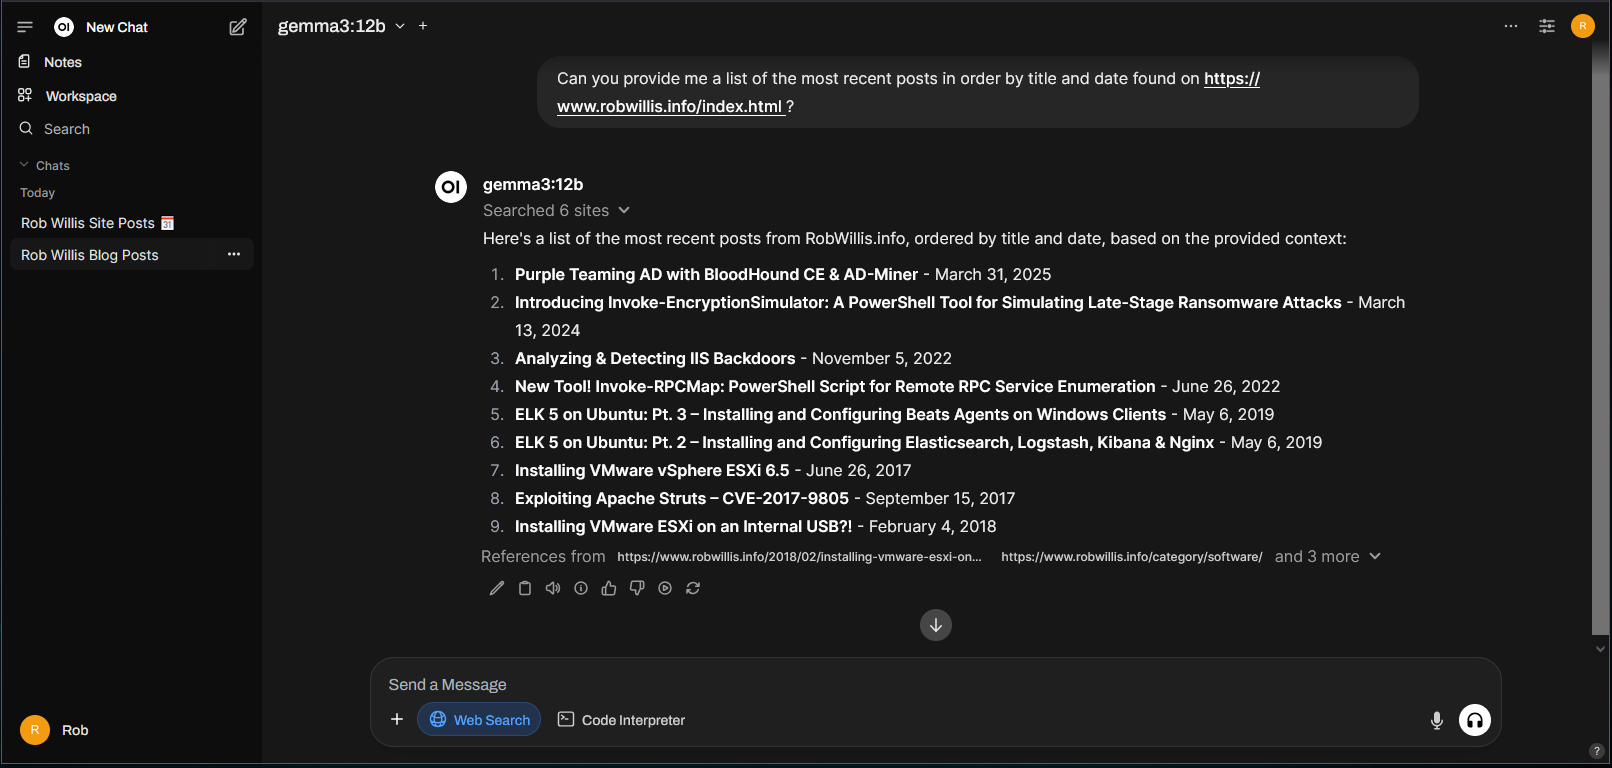Screen dimensions: 1612x768
Task: Continue the response with the play icon
Action: pos(665,588)
